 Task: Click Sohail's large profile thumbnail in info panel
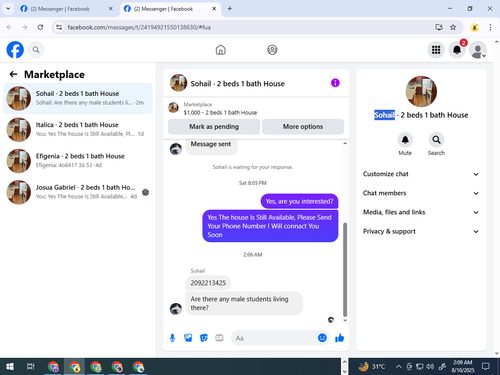(x=421, y=91)
